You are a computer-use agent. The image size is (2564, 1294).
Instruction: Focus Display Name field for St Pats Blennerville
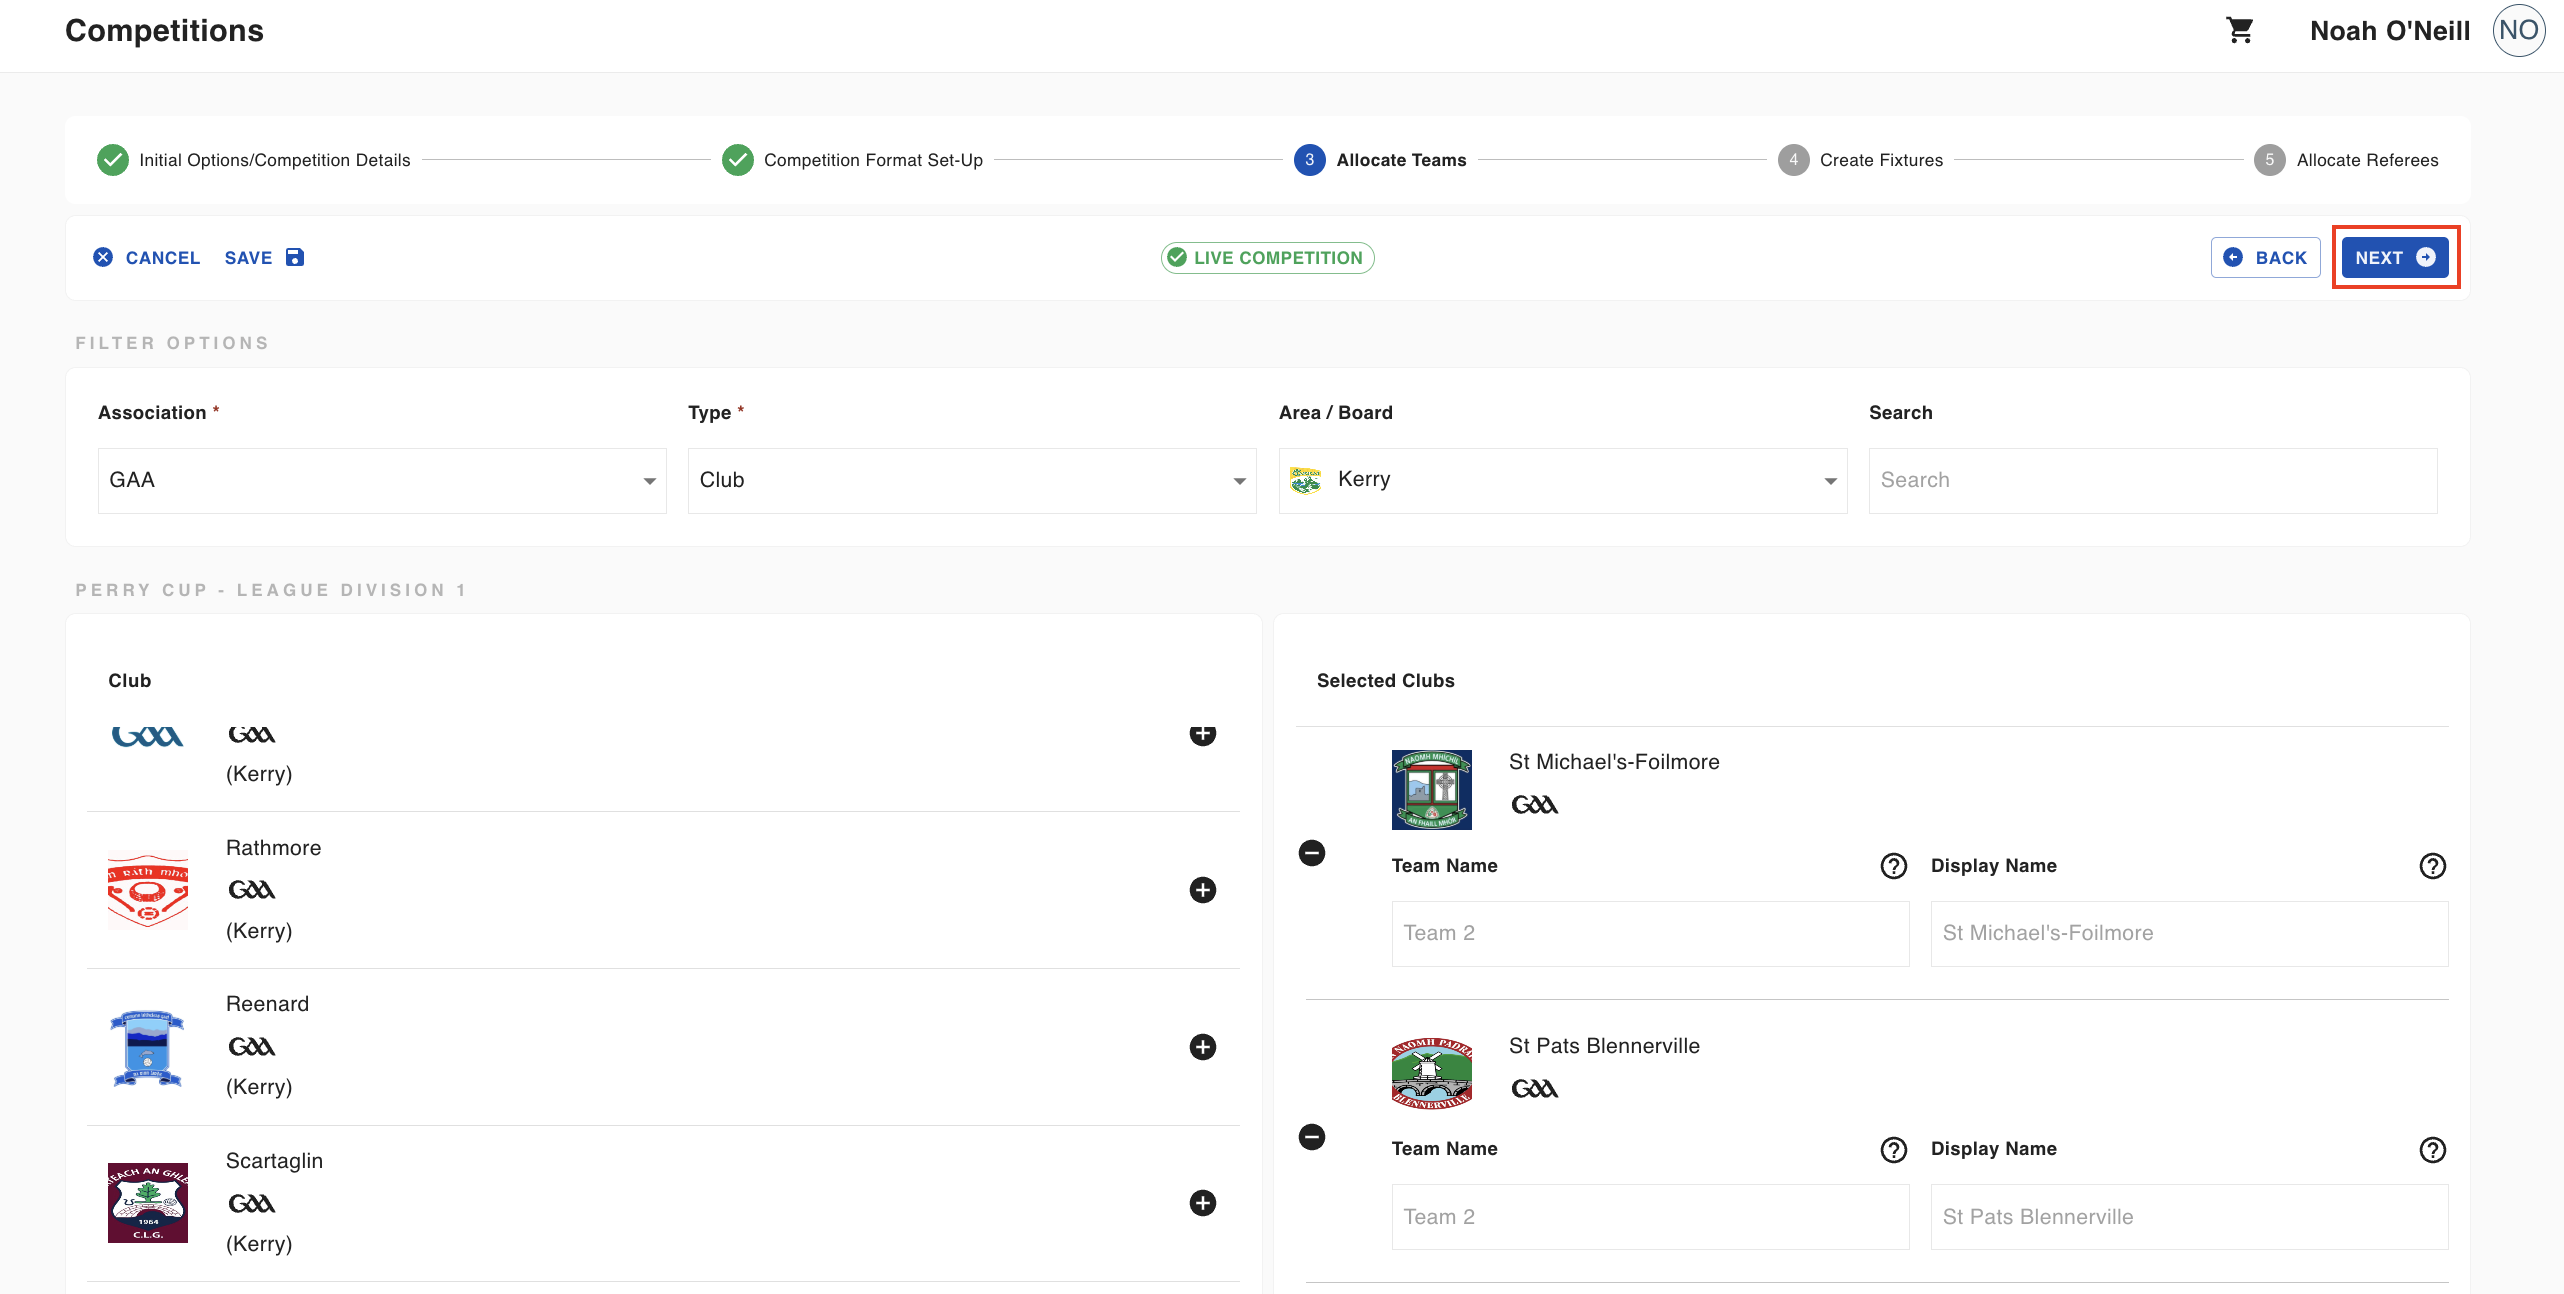[2189, 1217]
